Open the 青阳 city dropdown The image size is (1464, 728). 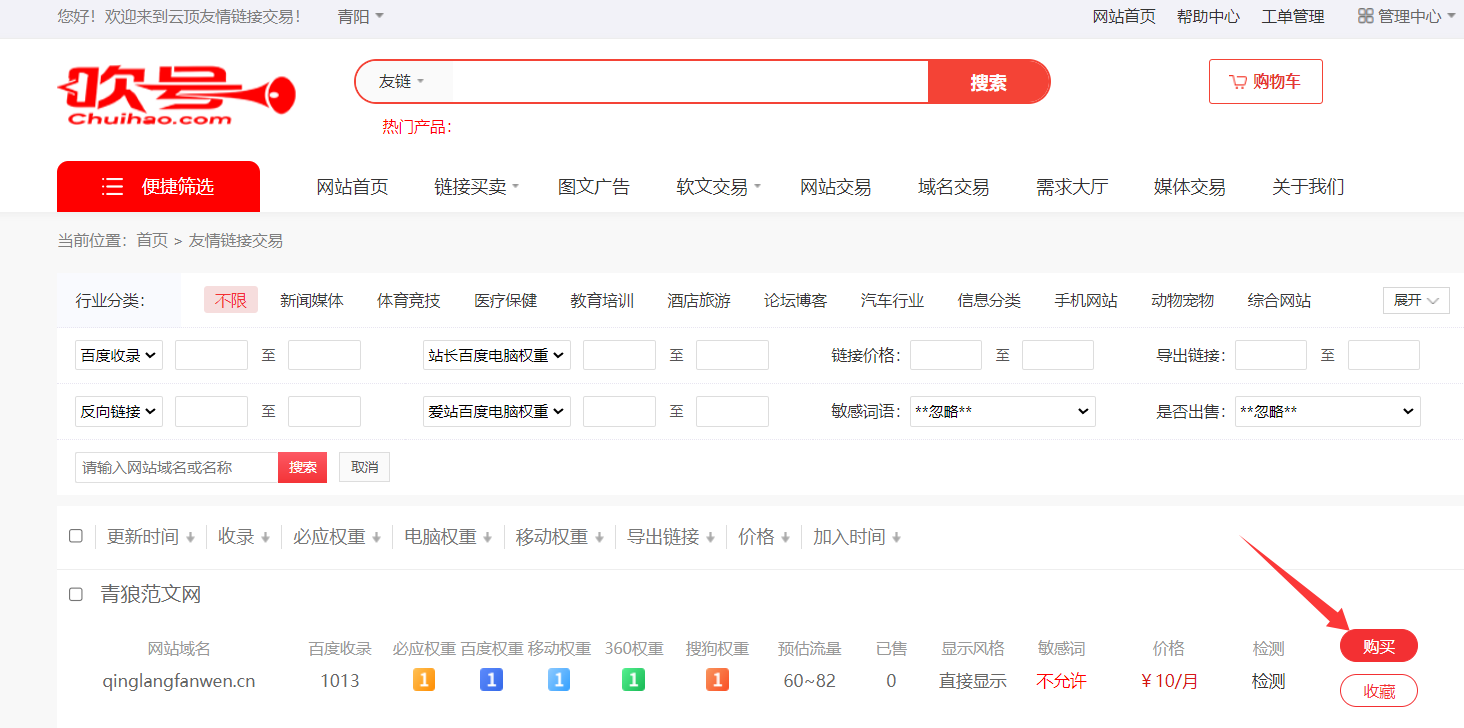(x=360, y=16)
